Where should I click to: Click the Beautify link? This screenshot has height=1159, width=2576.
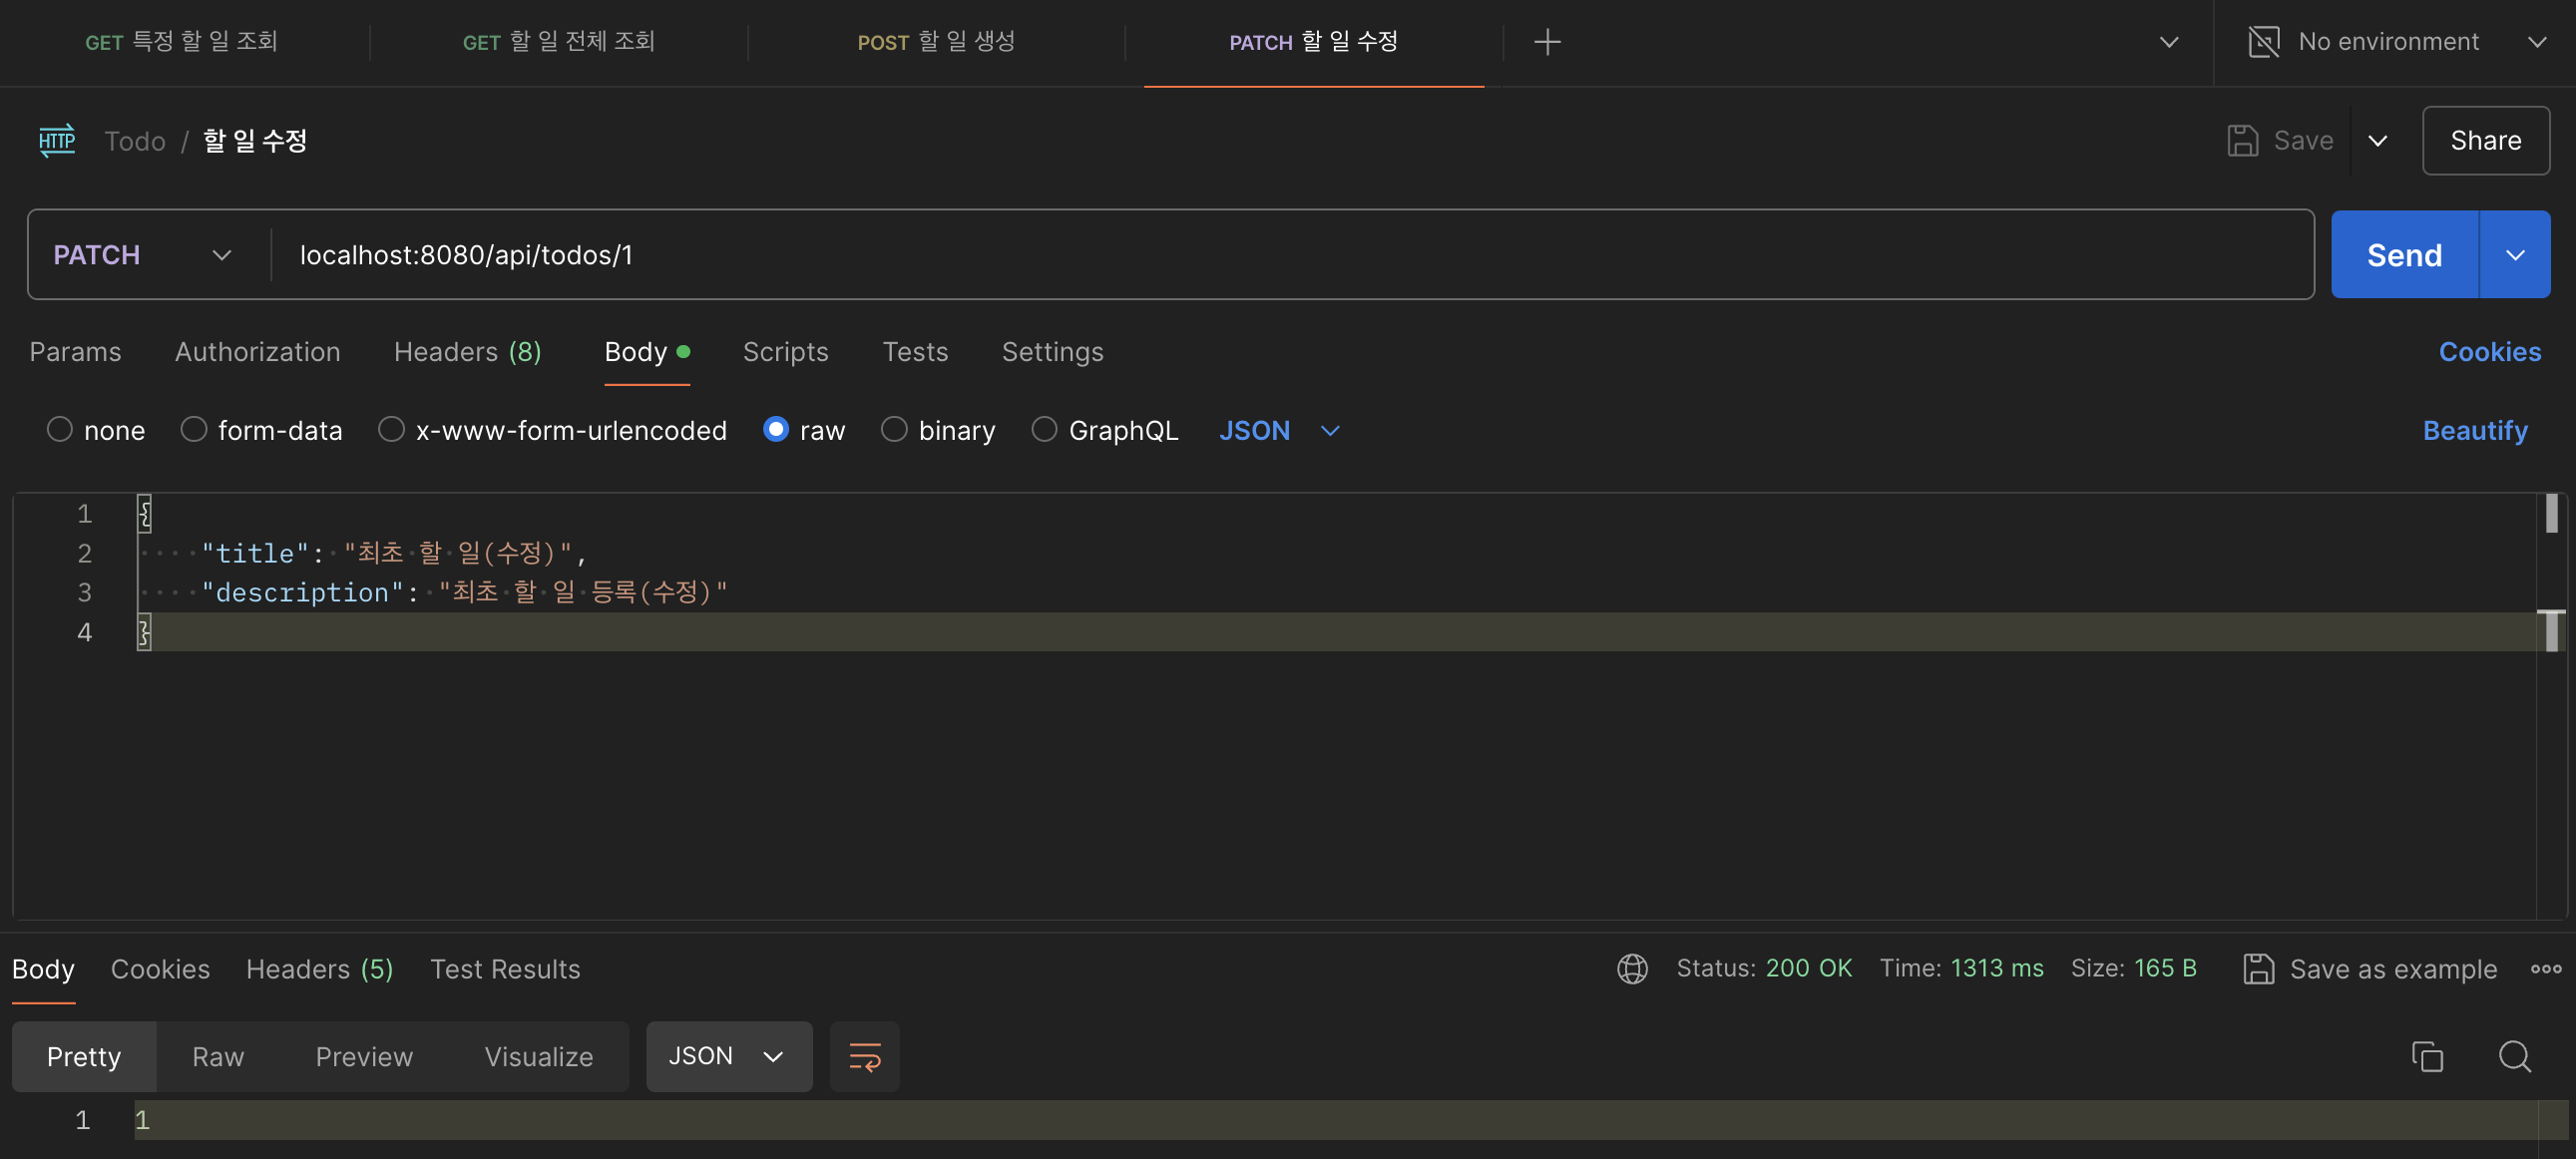(2474, 430)
